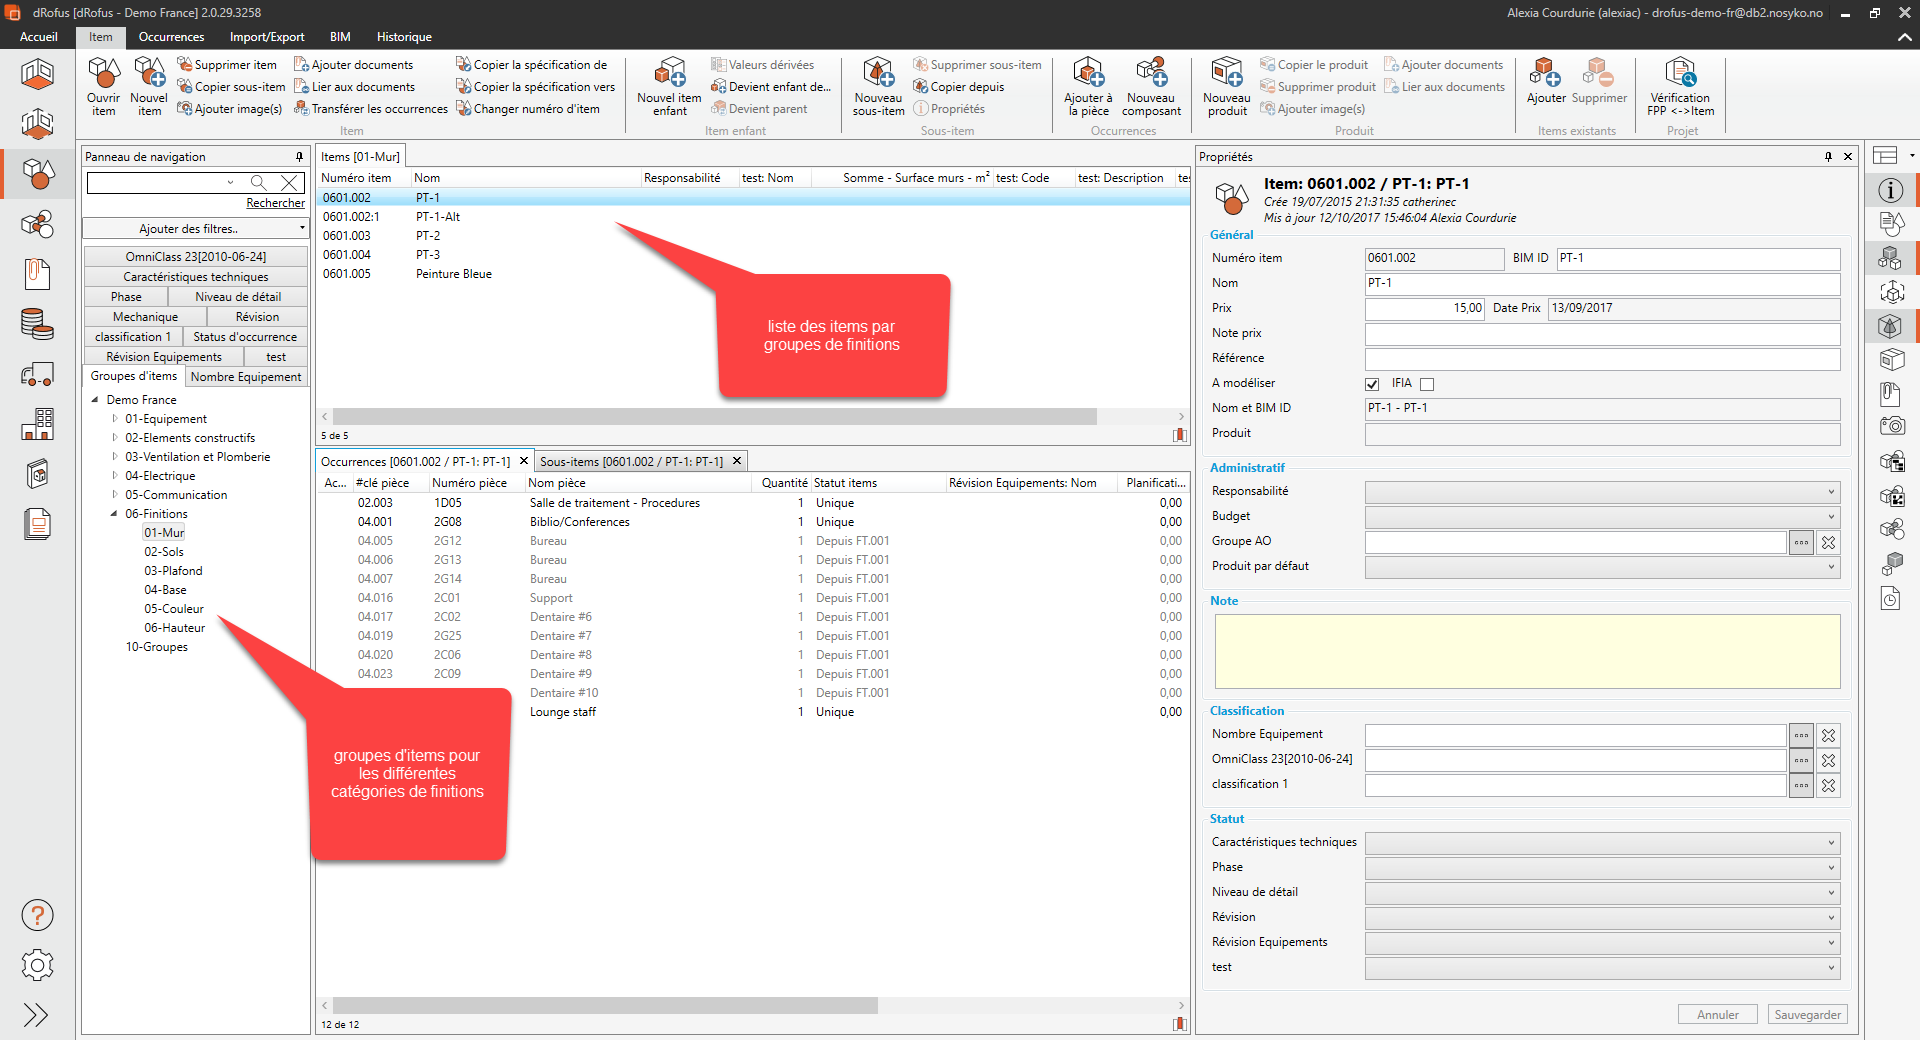
Task: Expand the 01-Equipement tree node
Action: (115, 419)
